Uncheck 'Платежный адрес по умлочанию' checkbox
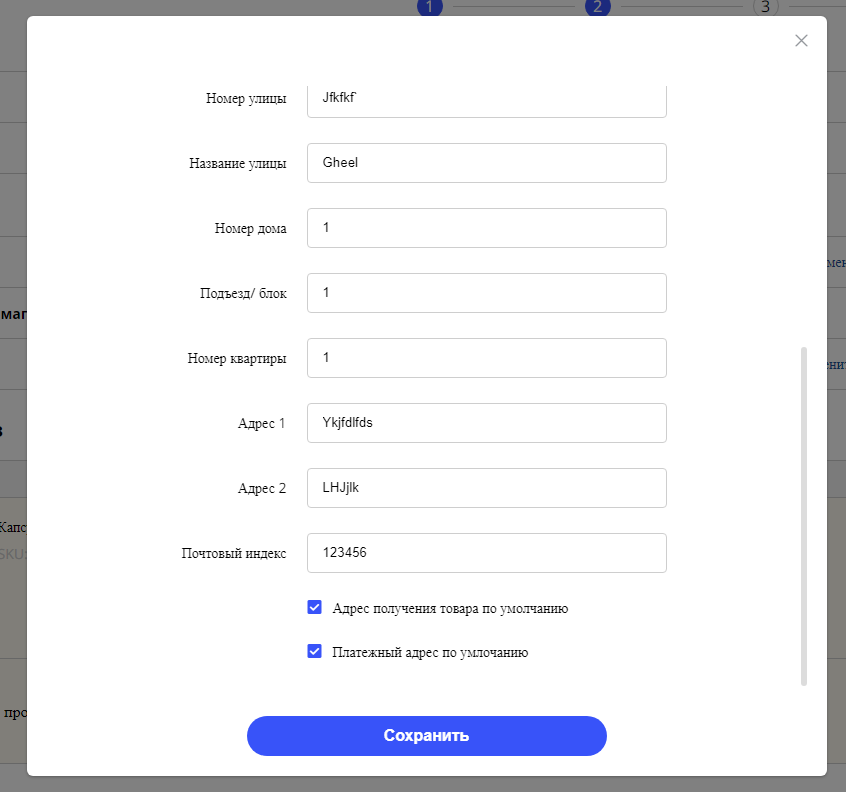The width and height of the screenshot is (846, 792). tap(315, 651)
